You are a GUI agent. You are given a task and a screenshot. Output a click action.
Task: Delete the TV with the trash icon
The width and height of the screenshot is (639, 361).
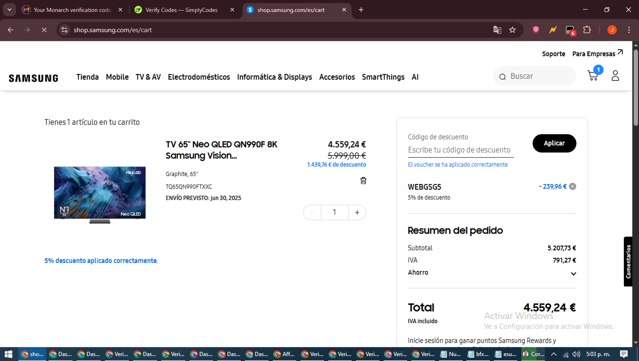tap(363, 180)
